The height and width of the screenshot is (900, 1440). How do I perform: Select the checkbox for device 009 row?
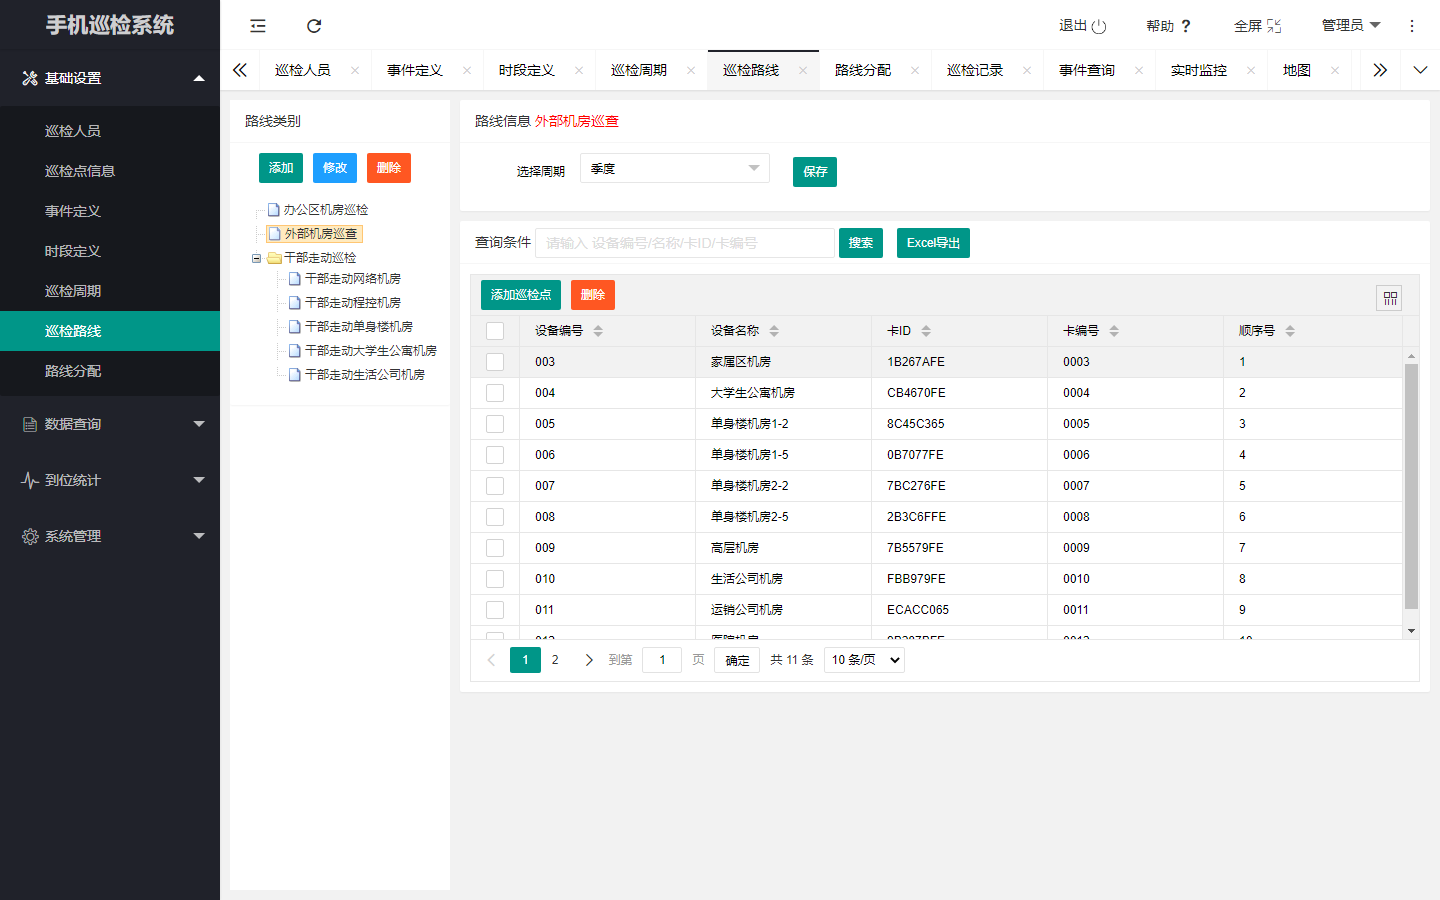point(495,548)
